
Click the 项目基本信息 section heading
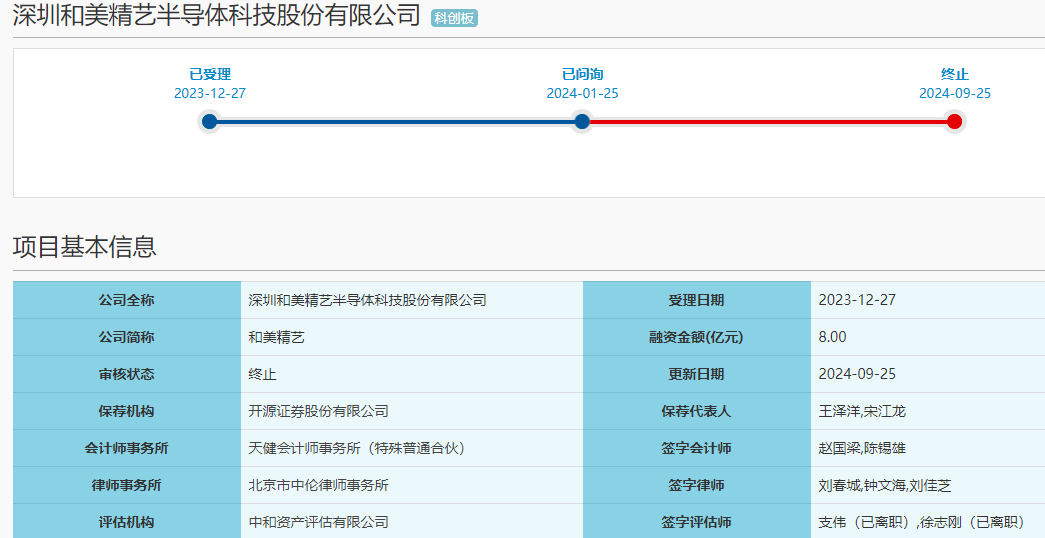pyautogui.click(x=85, y=247)
